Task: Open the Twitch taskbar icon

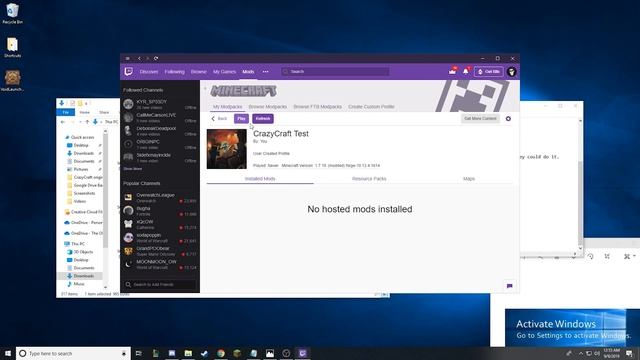Action: pyautogui.click(x=302, y=353)
